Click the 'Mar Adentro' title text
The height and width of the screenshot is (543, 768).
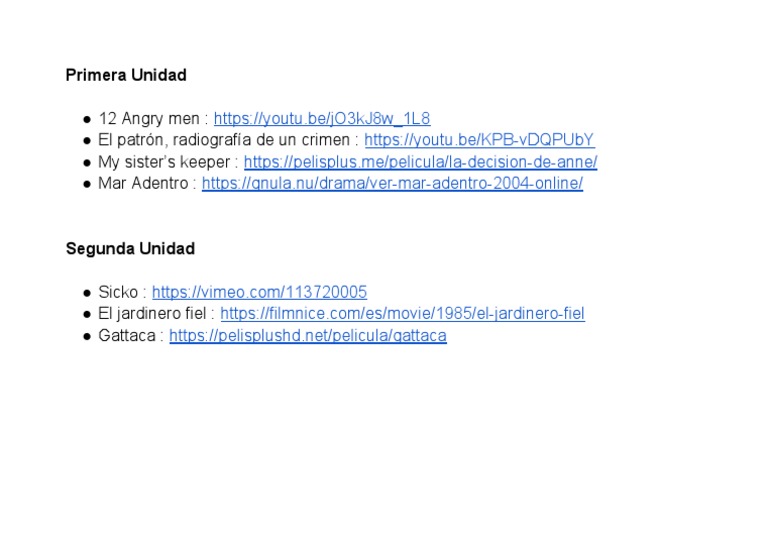click(143, 183)
